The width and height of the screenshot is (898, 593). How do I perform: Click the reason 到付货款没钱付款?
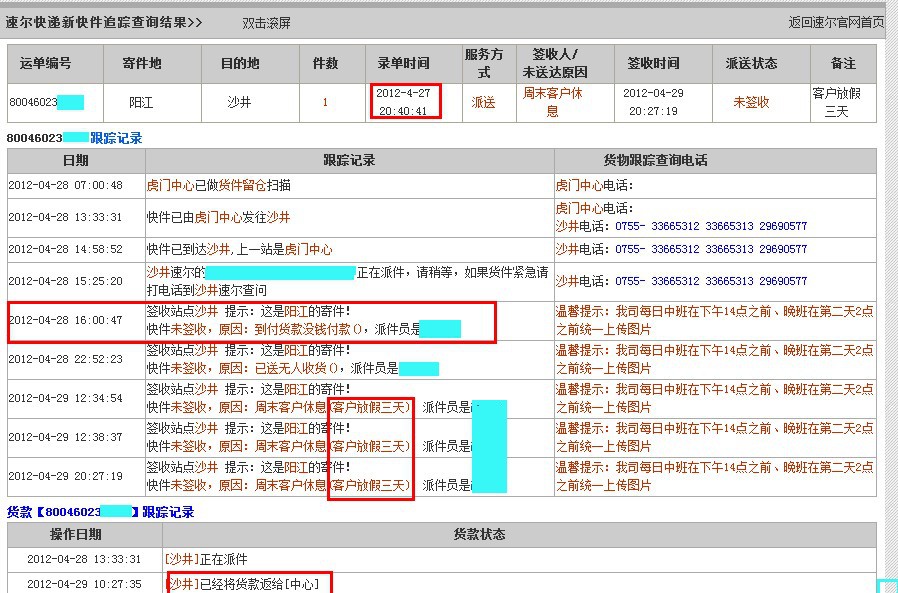click(x=304, y=329)
